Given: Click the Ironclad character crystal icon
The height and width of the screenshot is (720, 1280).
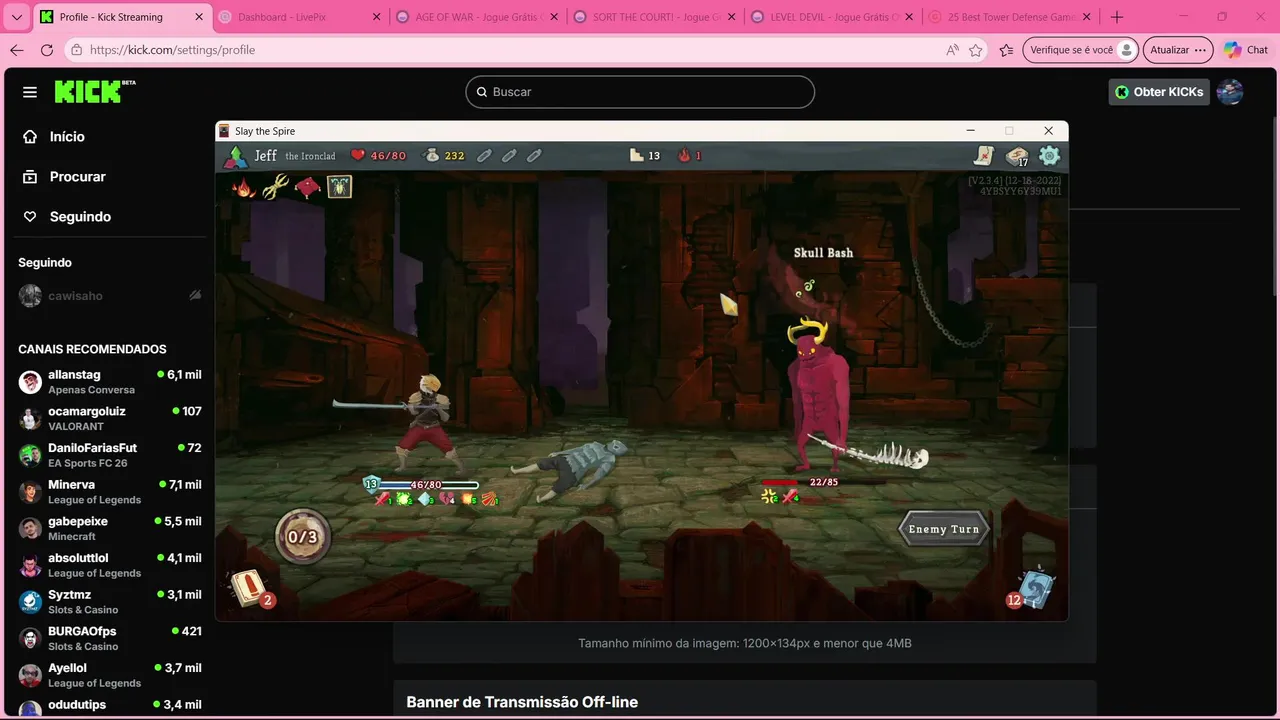Looking at the screenshot, I should click(235, 155).
